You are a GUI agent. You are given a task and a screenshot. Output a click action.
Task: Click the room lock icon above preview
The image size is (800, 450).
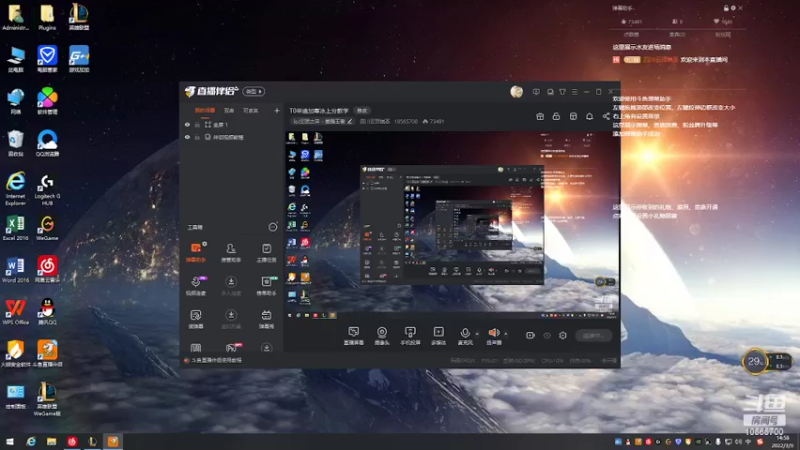point(556,117)
